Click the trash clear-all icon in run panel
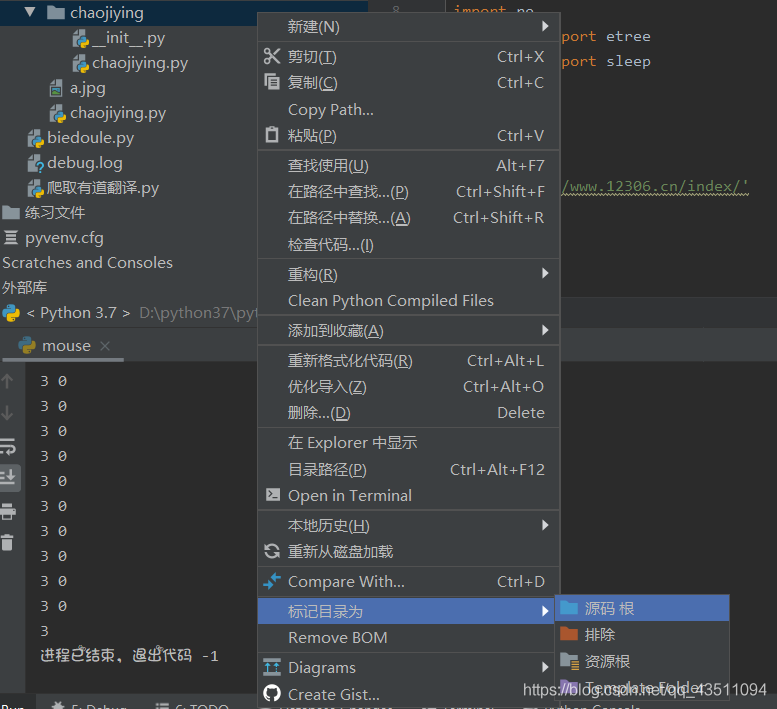777x709 pixels. [x=7, y=543]
